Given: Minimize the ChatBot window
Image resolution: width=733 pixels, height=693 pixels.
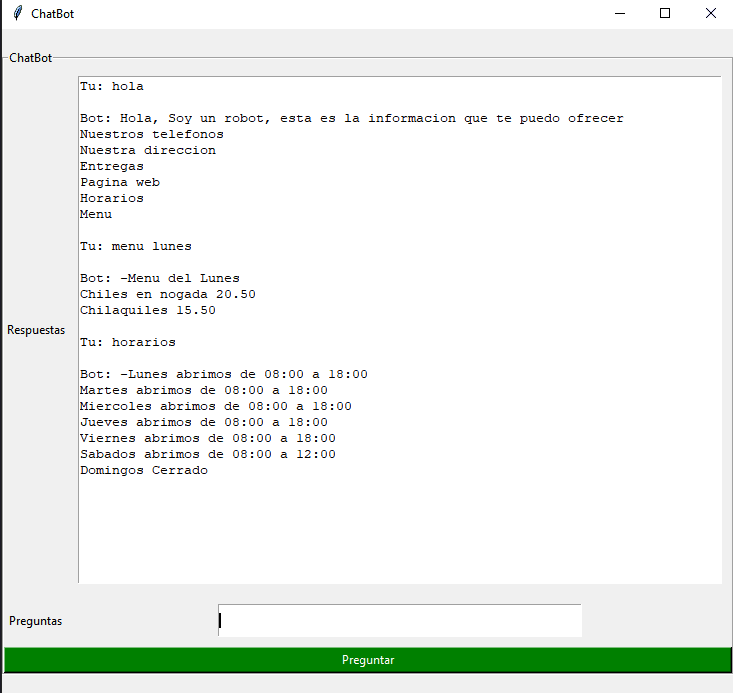Looking at the screenshot, I should point(620,14).
